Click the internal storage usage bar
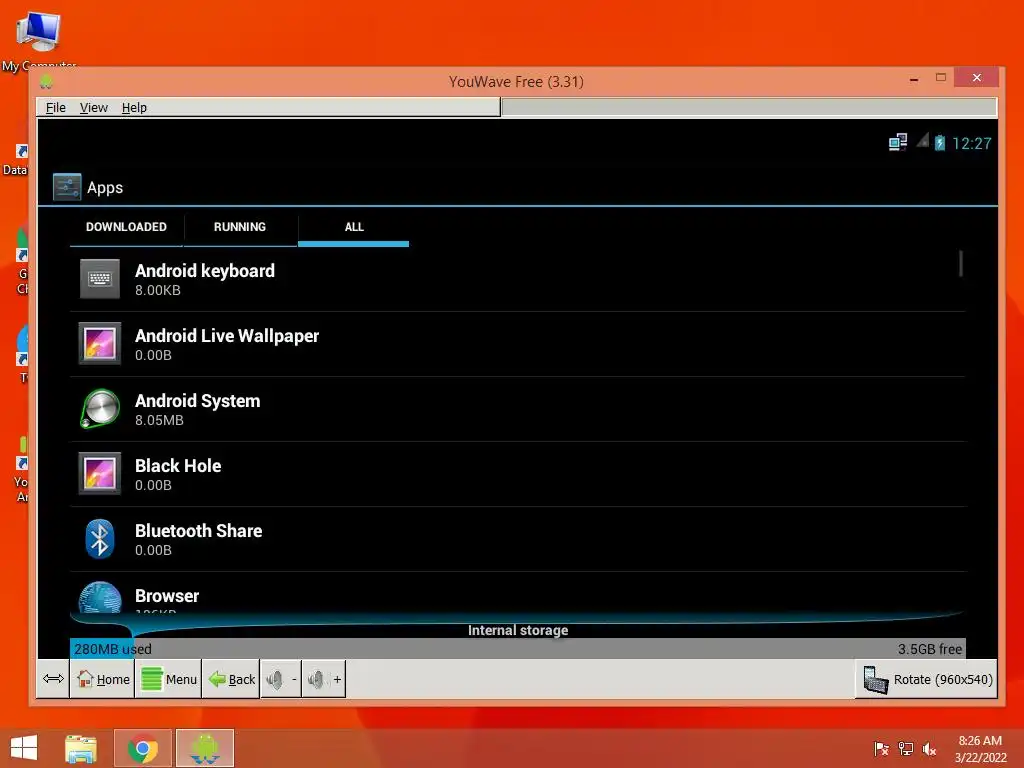 pos(517,648)
